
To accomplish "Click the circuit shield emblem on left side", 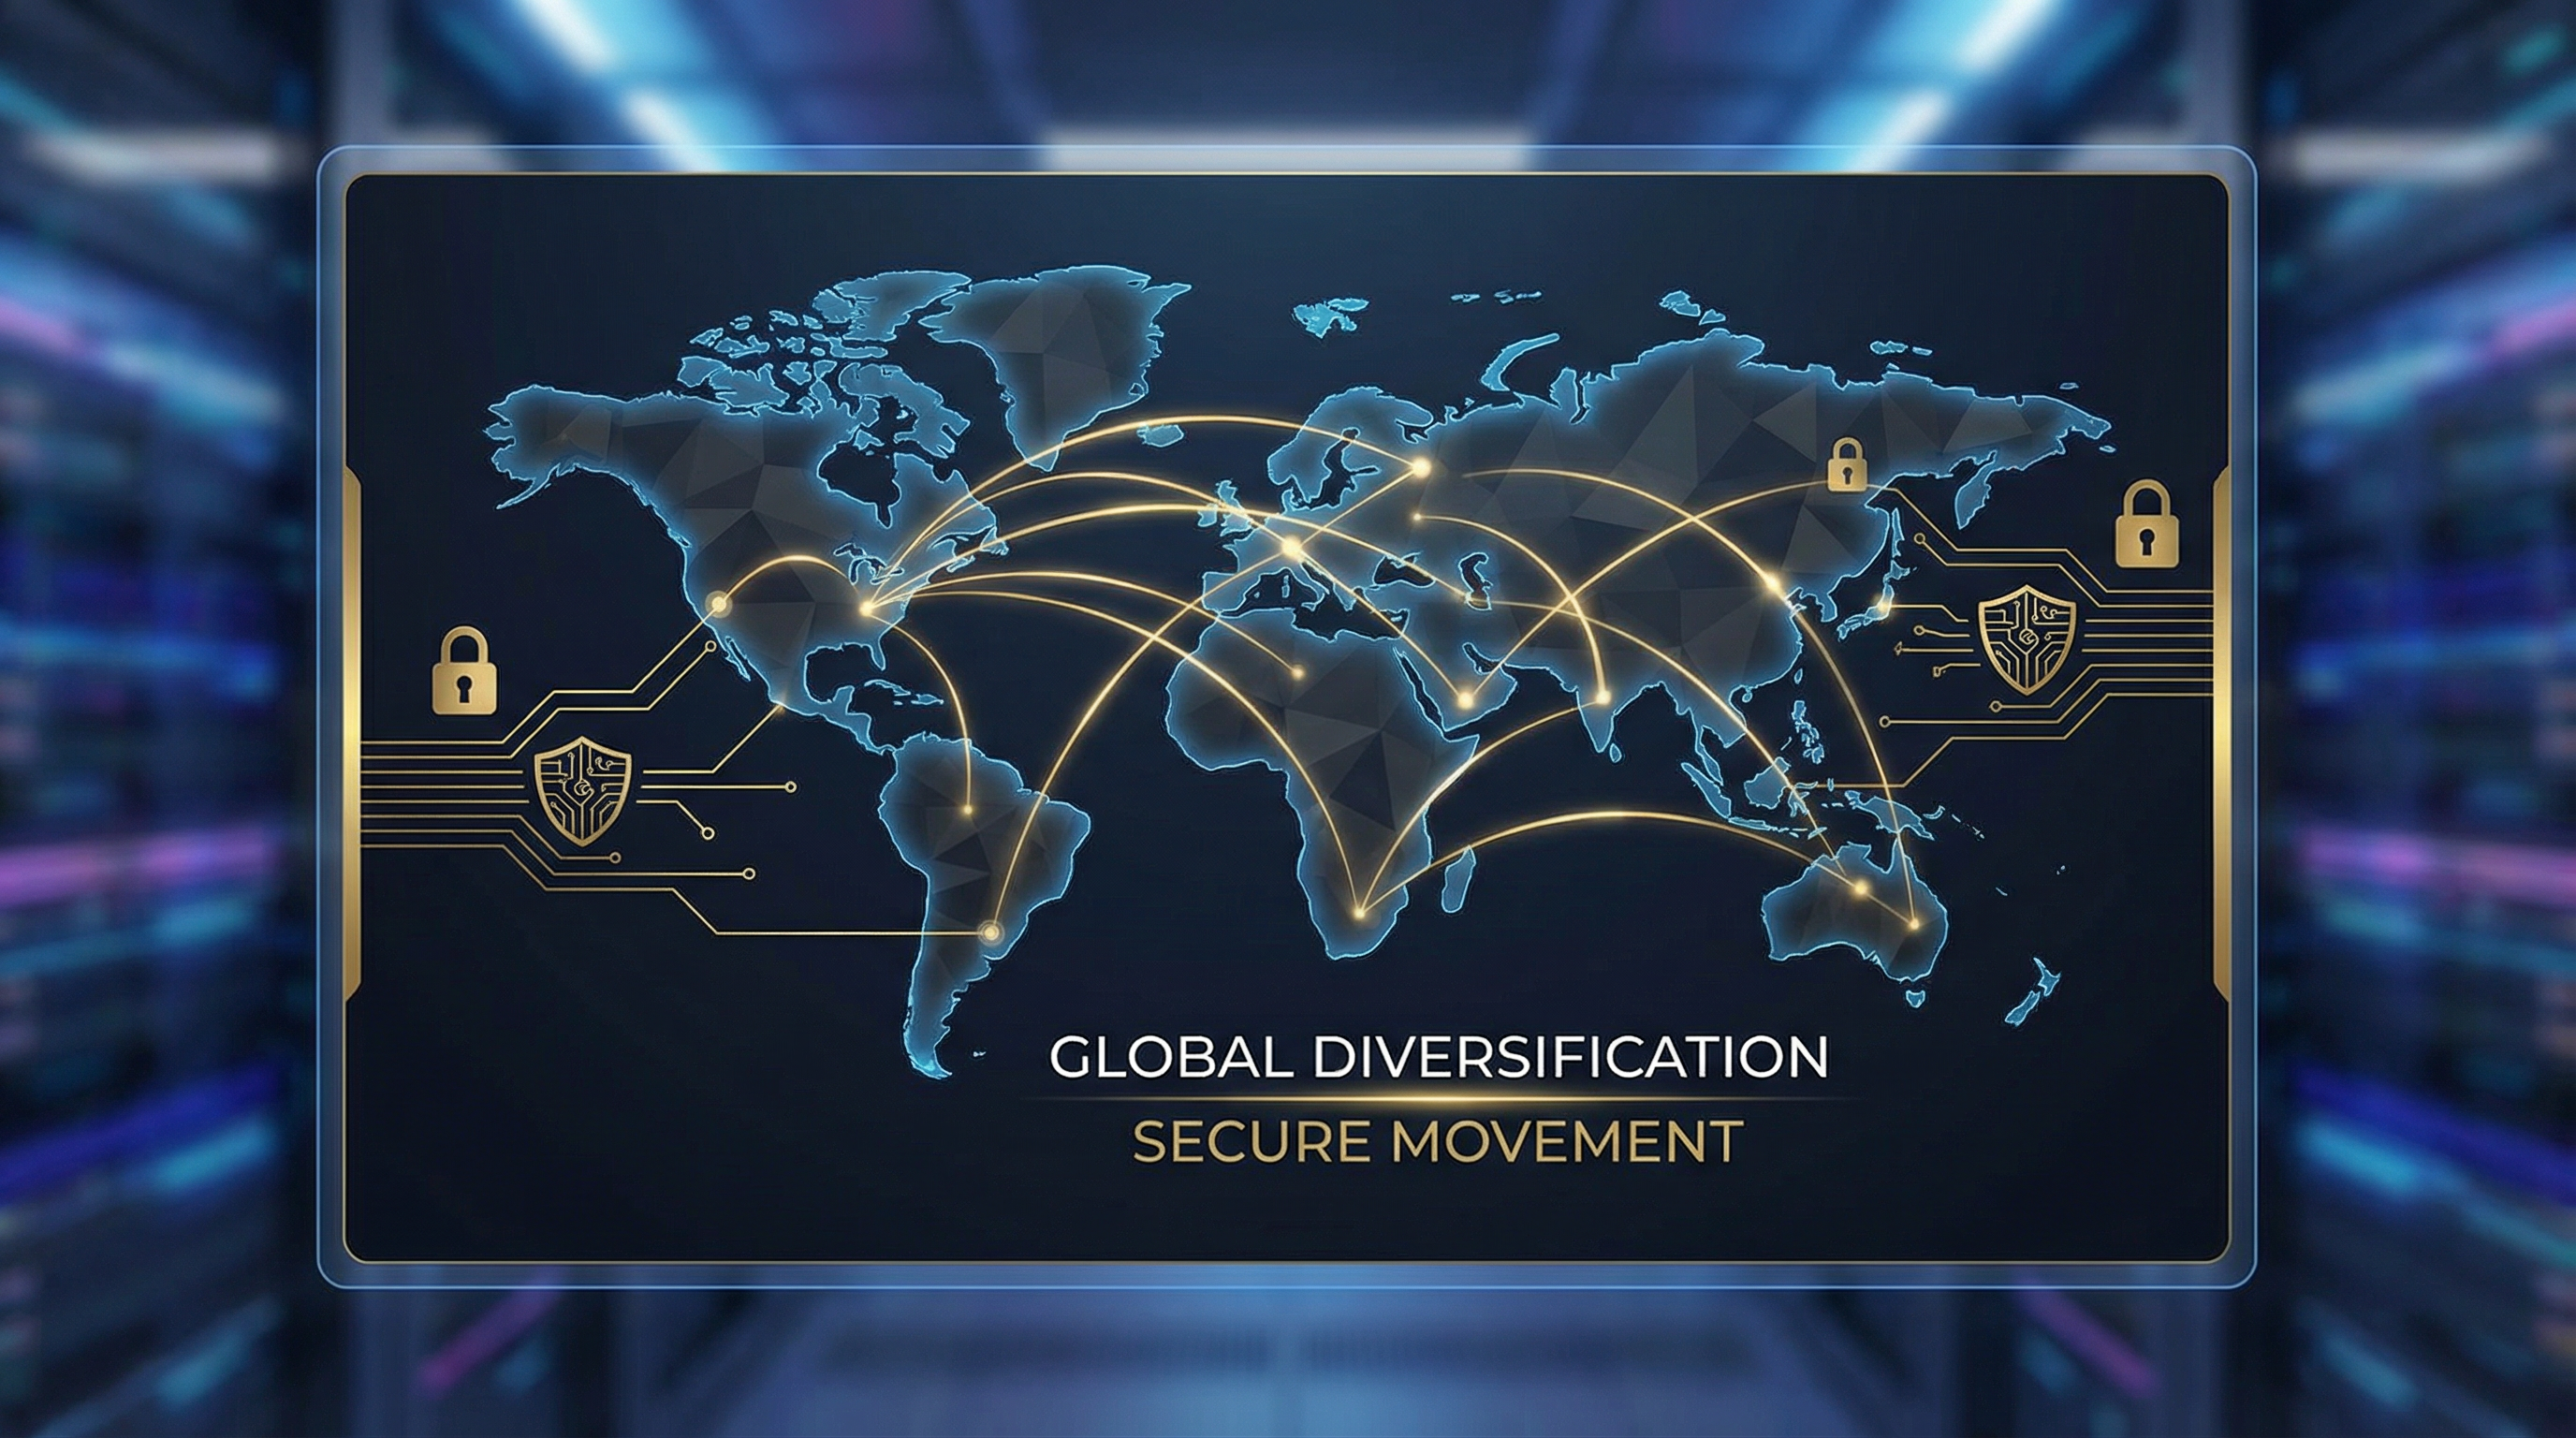I will [582, 792].
